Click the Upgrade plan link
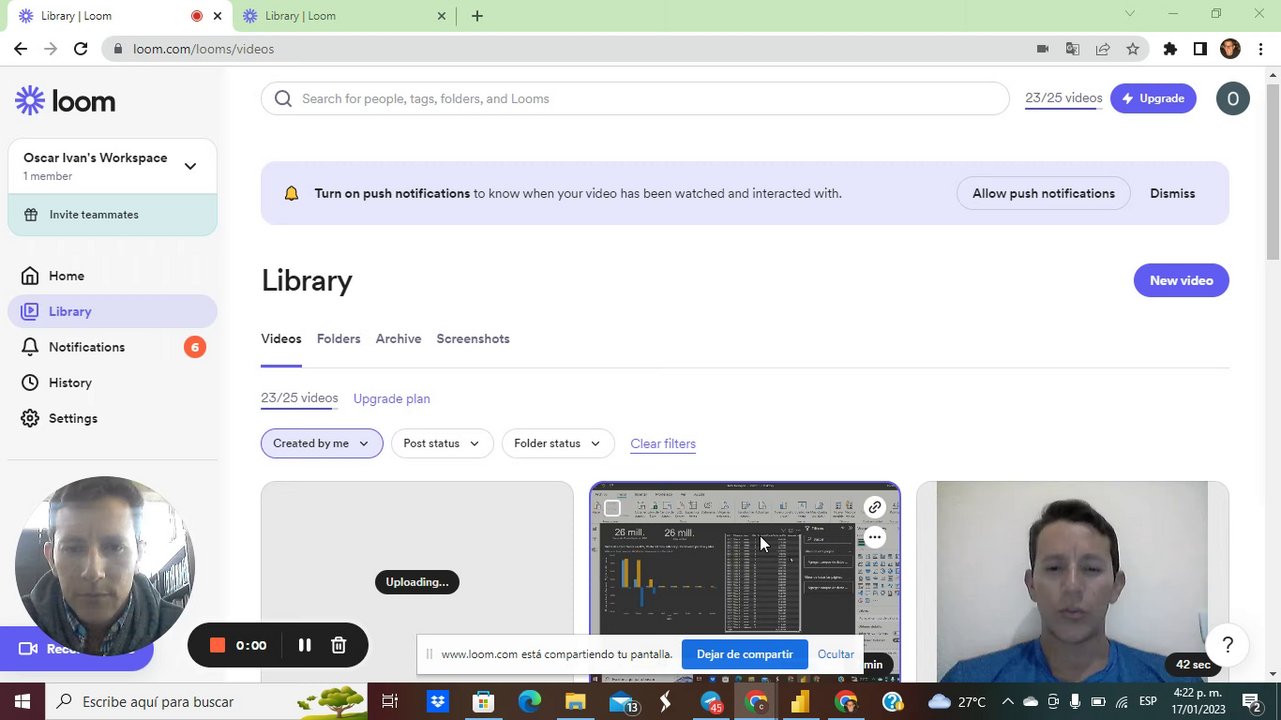Image resolution: width=1281 pixels, height=720 pixels. tap(391, 398)
